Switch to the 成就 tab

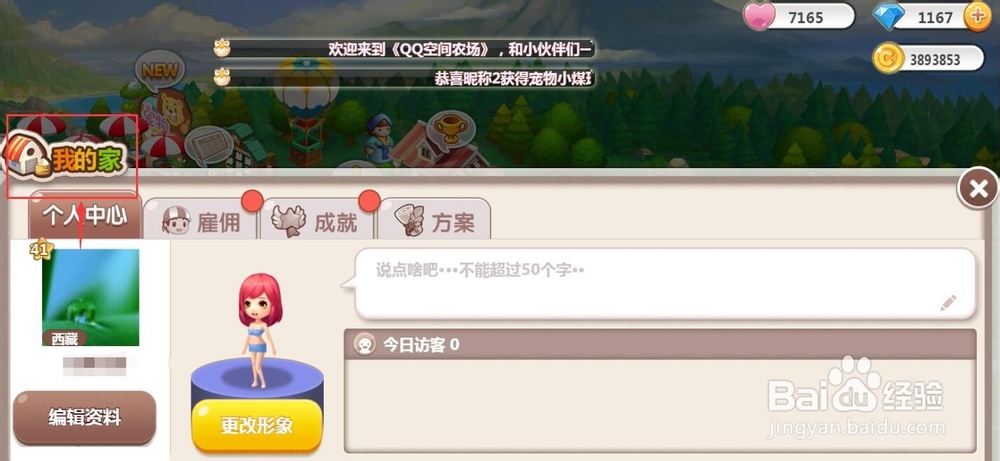(x=318, y=220)
